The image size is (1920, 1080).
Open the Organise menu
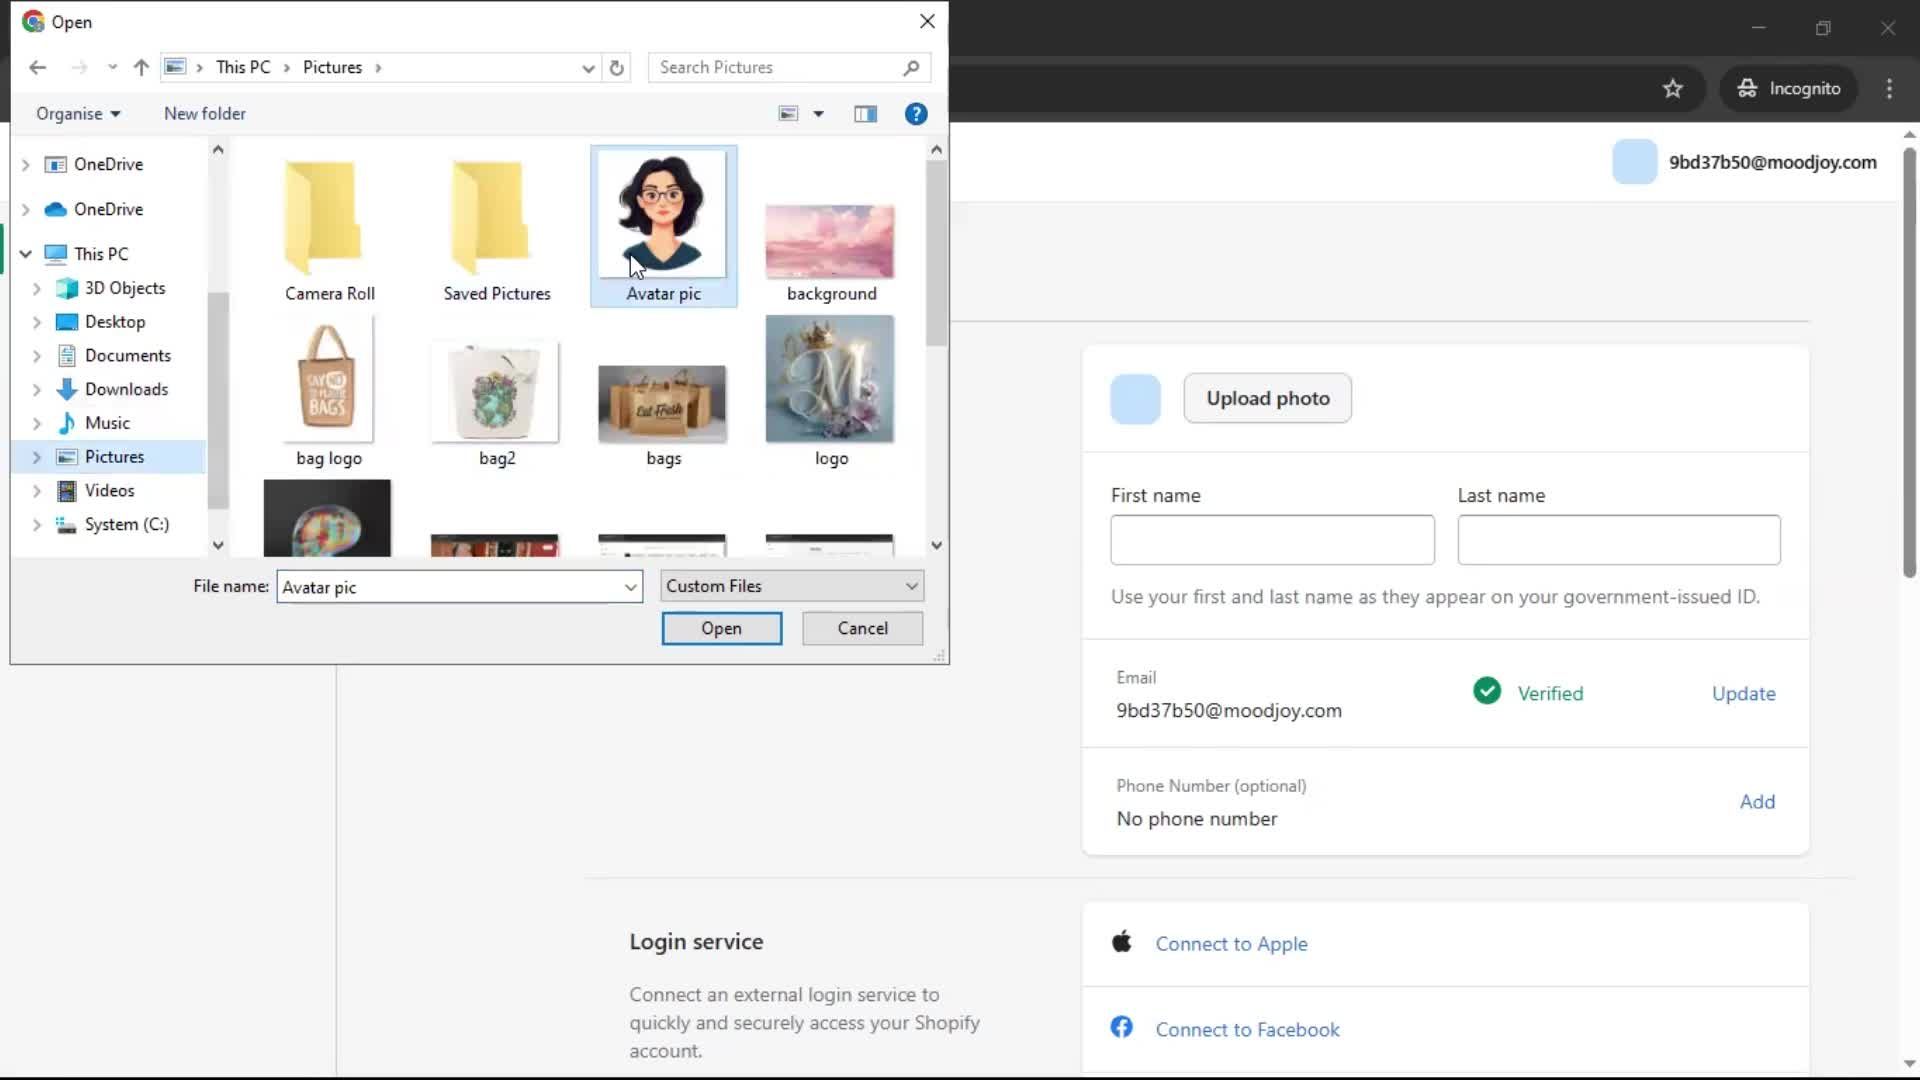click(x=78, y=114)
